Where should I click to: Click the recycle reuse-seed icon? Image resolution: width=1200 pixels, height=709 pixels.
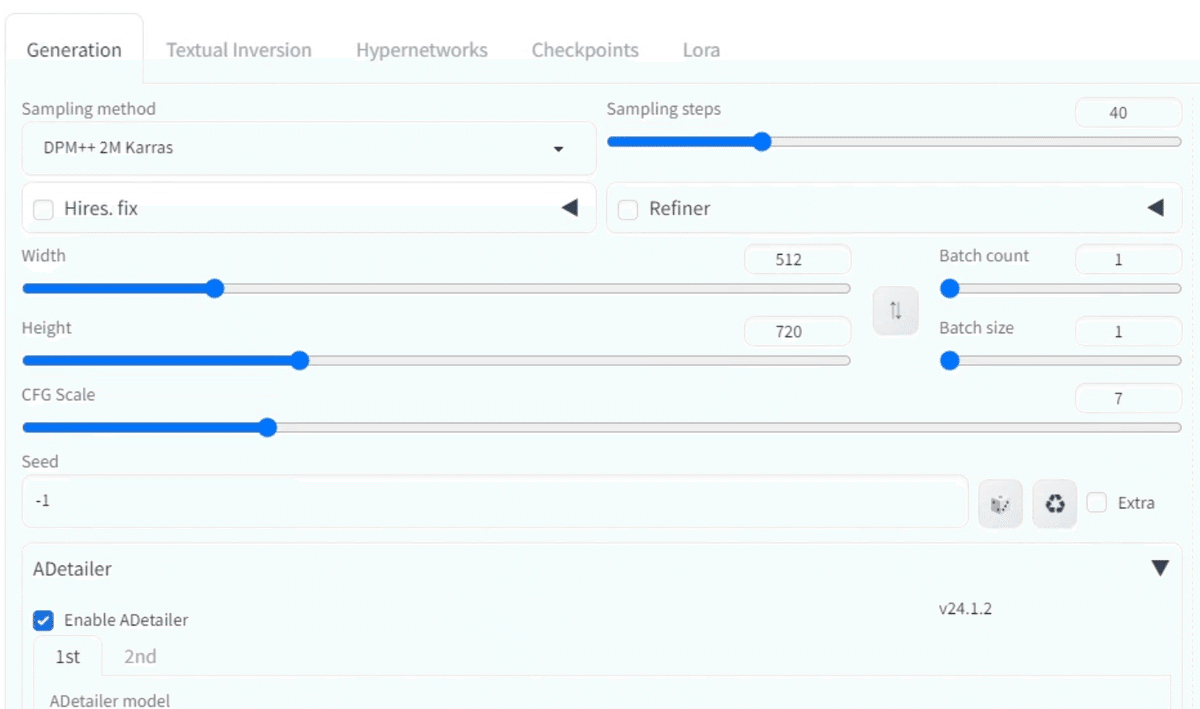1054,504
